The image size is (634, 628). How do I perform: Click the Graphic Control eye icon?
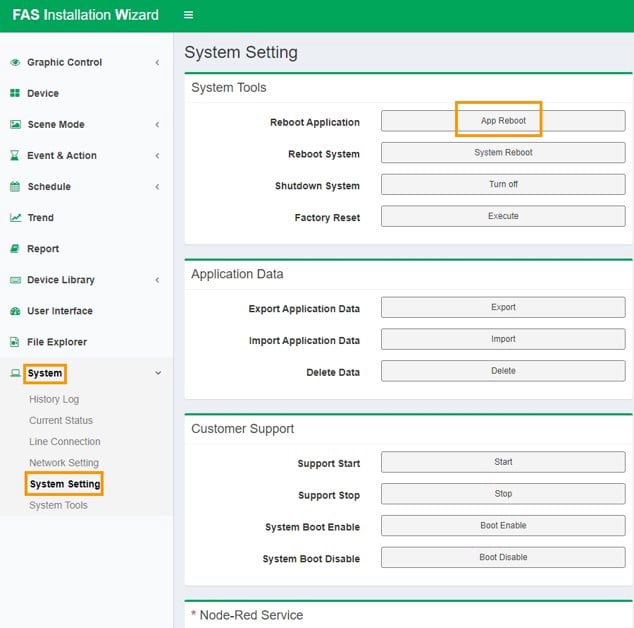15,62
